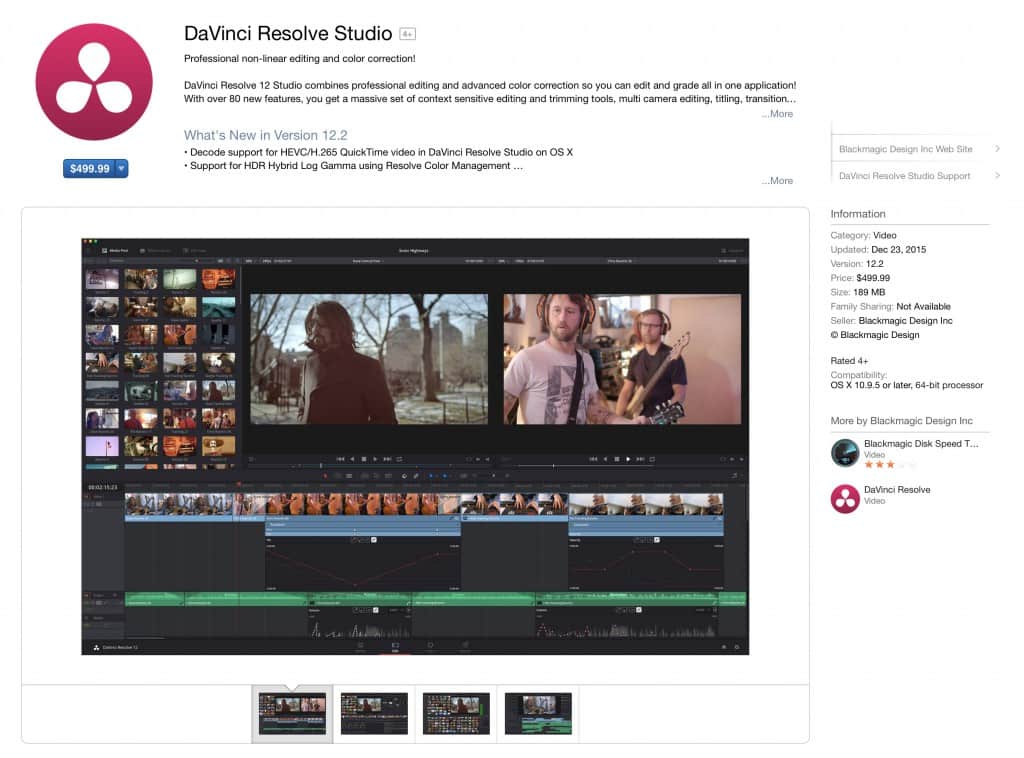Click the chevron next to DaVinci Resolve Studio Support
This screenshot has width=1024, height=758.
(997, 176)
